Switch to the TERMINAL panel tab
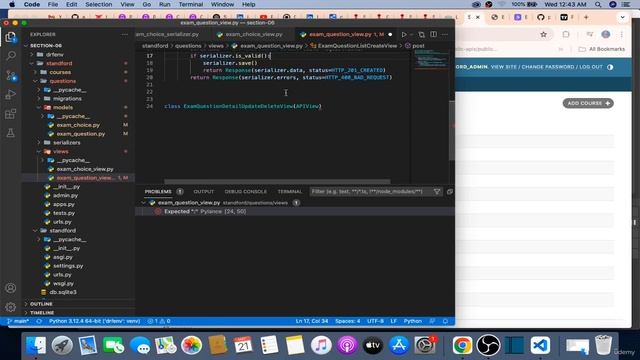Image resolution: width=640 pixels, height=360 pixels. (x=289, y=191)
